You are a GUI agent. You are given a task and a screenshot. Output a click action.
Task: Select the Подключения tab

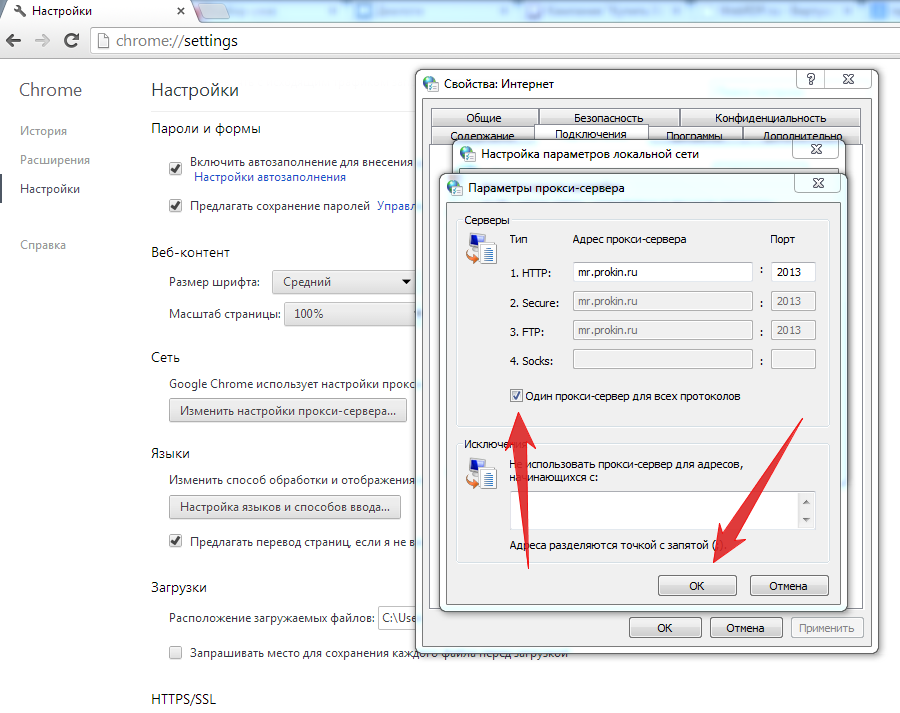pyautogui.click(x=591, y=134)
